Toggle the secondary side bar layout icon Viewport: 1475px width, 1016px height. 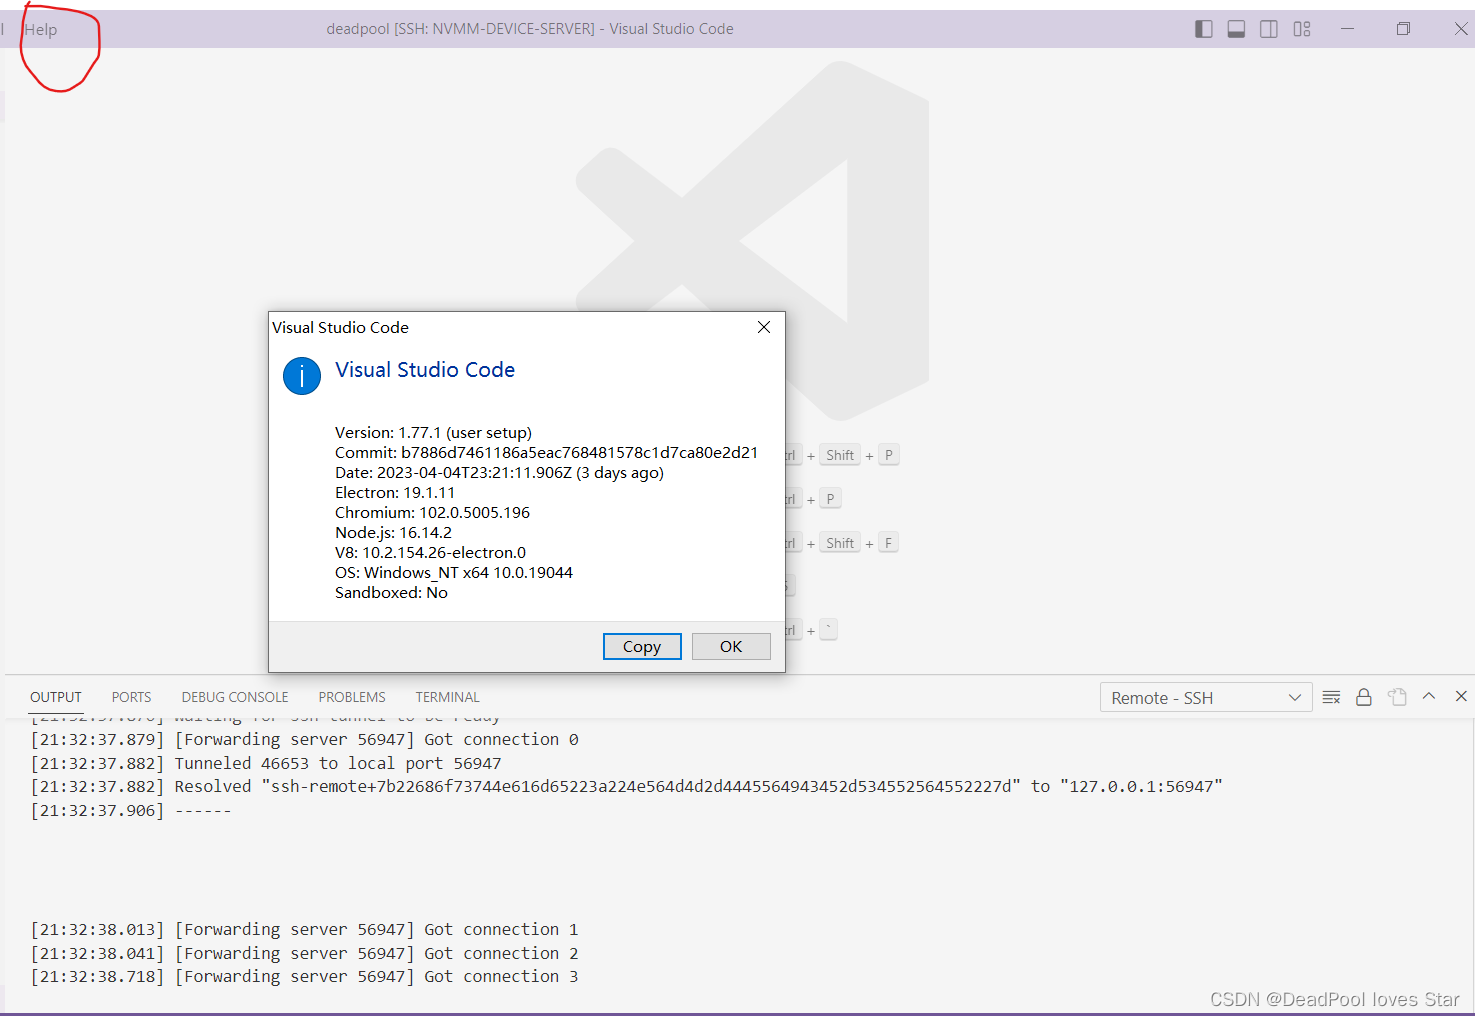click(x=1269, y=29)
